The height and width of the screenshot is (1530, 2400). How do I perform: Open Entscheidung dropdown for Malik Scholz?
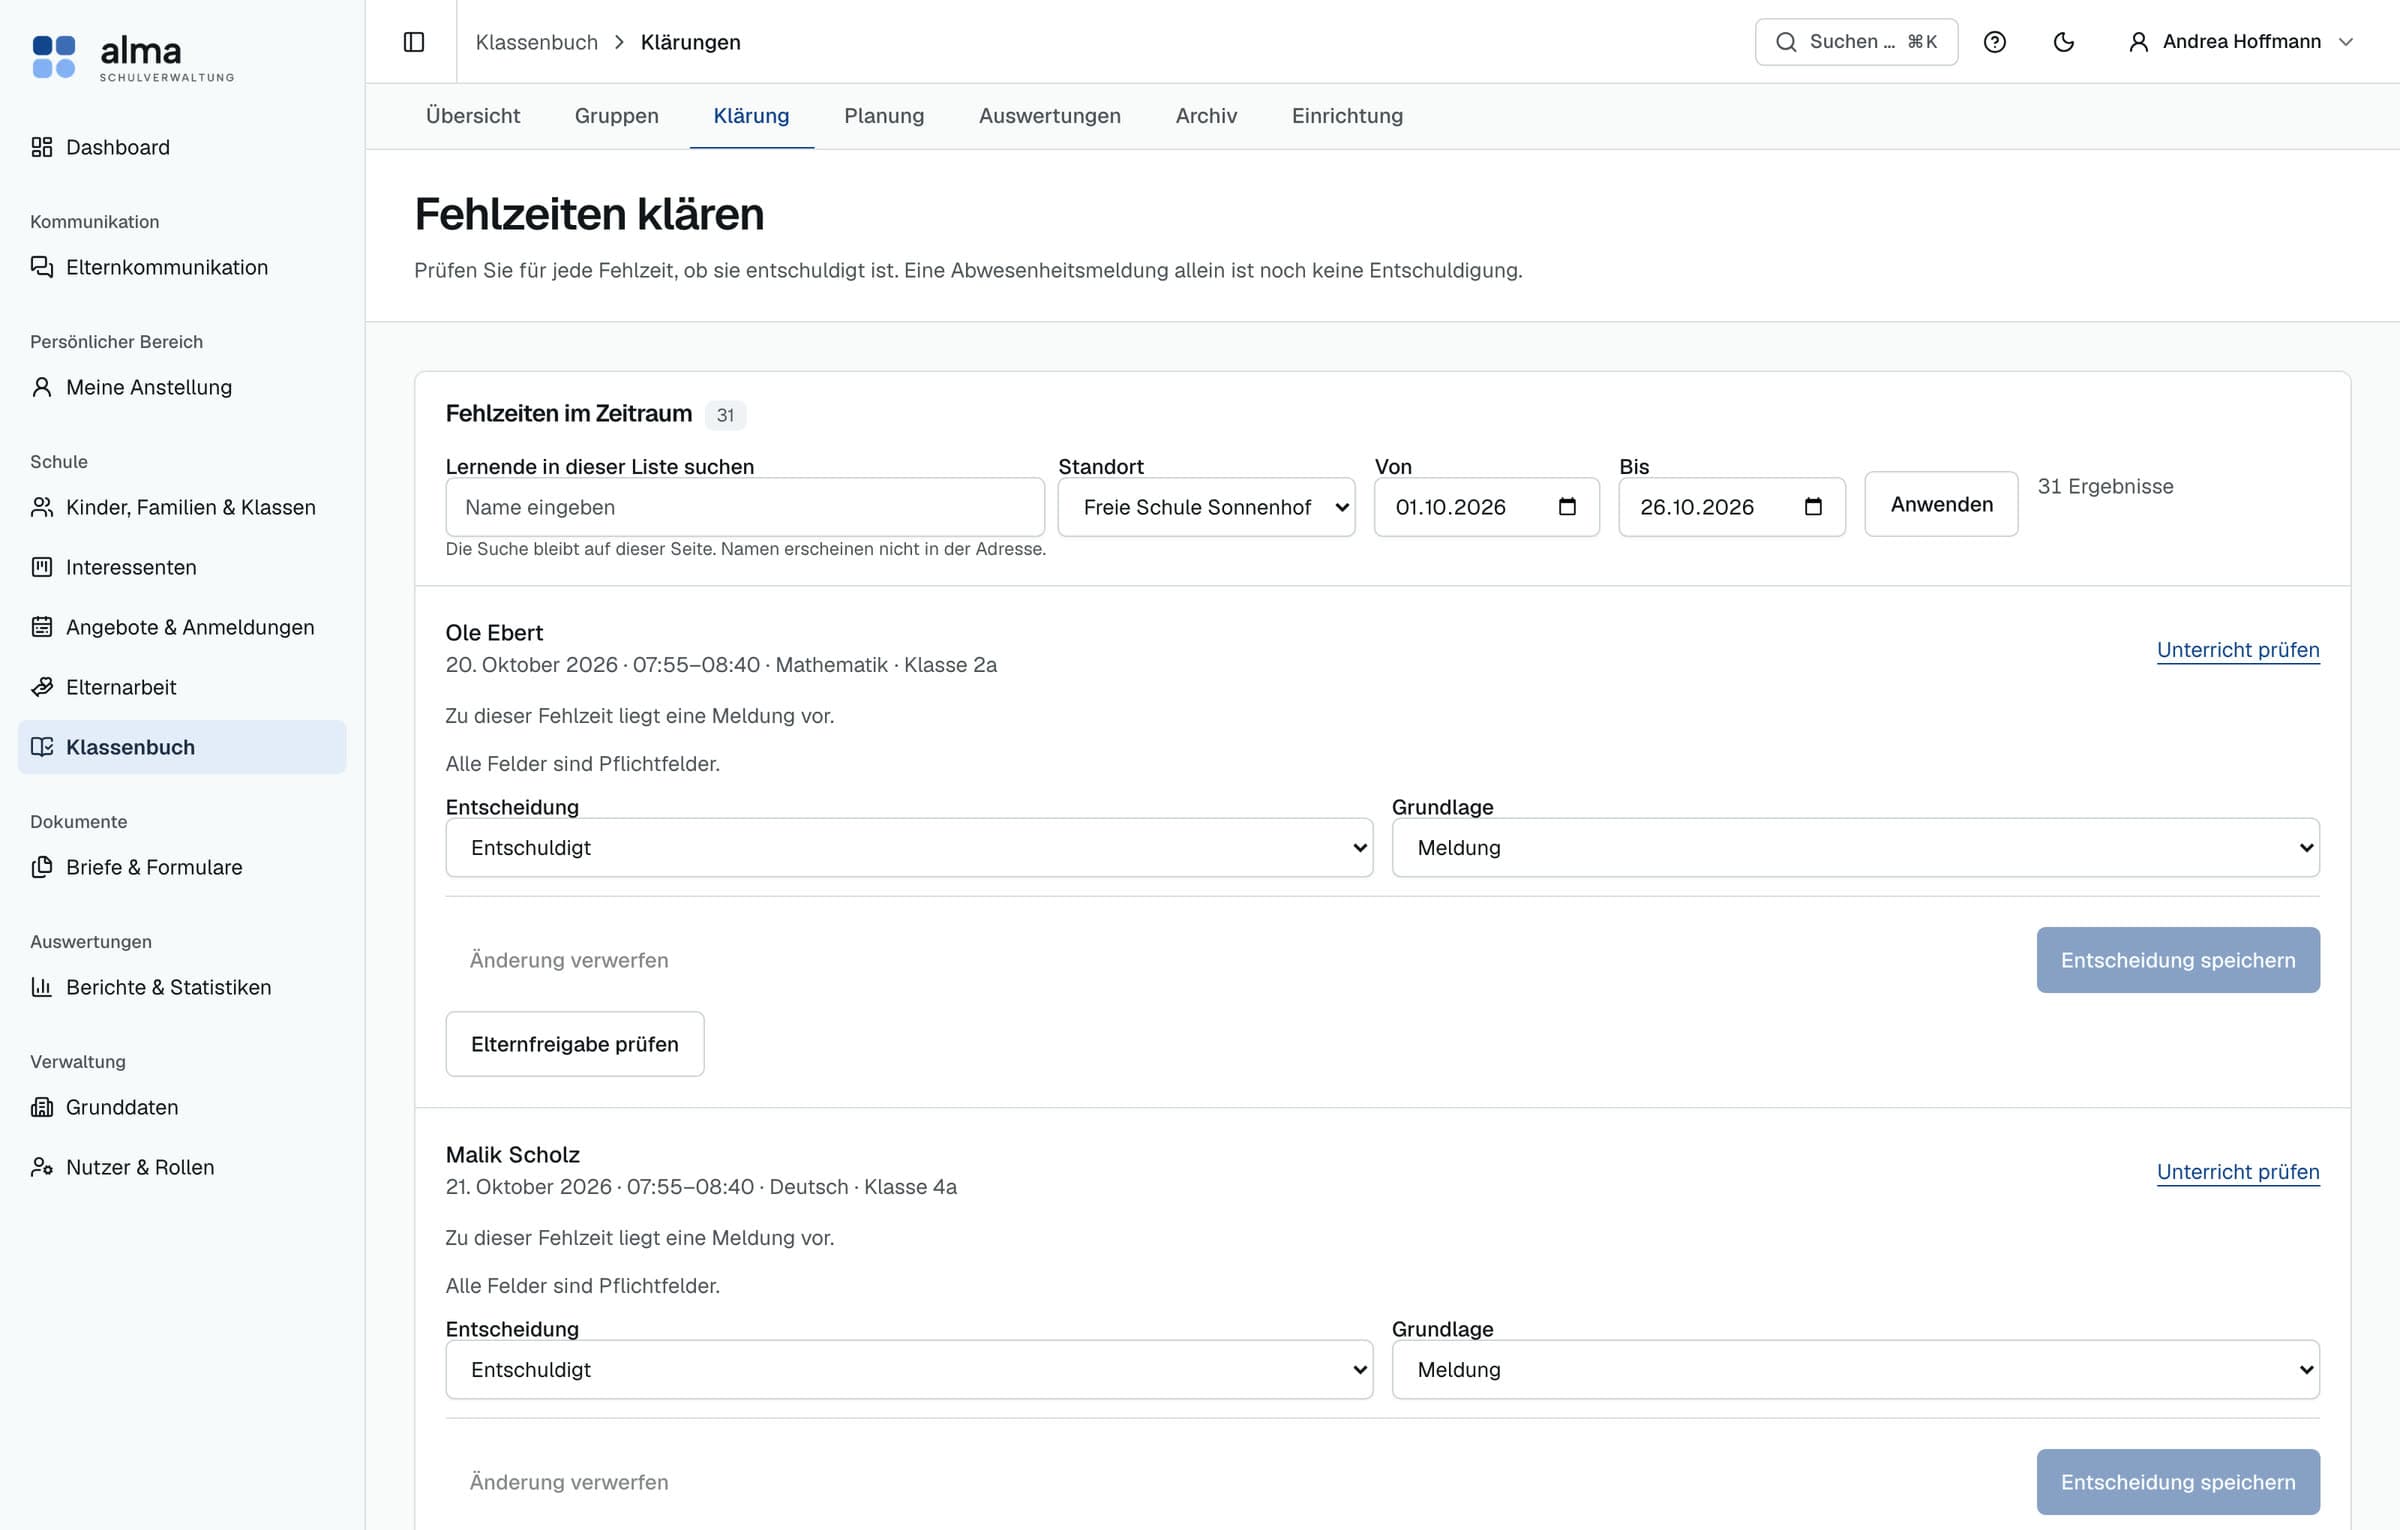[x=909, y=1370]
